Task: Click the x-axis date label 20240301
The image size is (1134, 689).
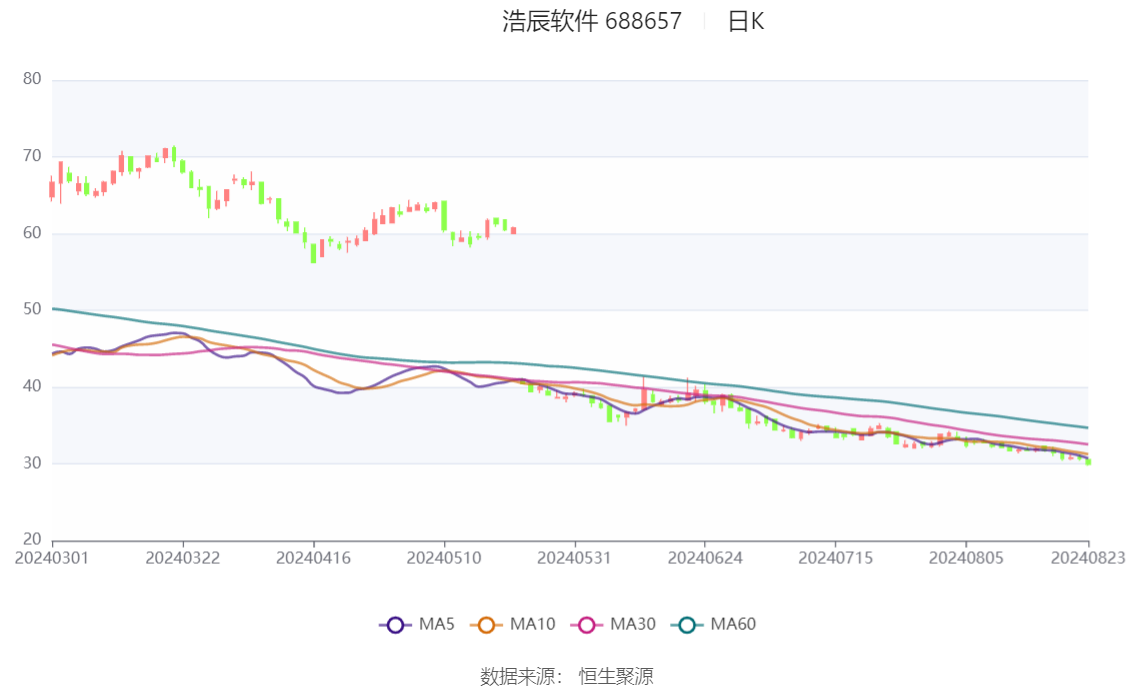Action: click(52, 558)
